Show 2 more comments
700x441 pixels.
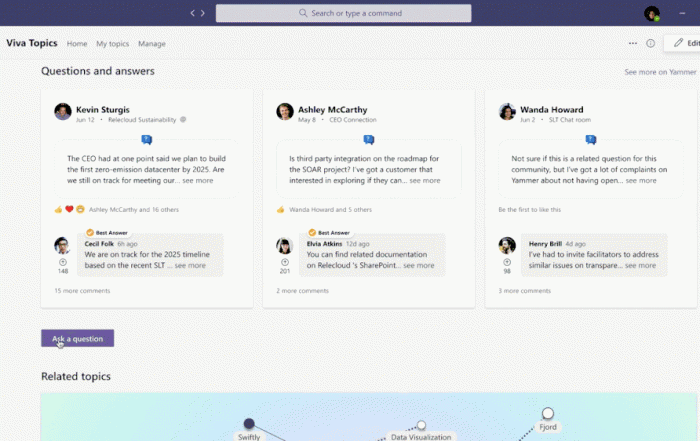click(x=302, y=291)
